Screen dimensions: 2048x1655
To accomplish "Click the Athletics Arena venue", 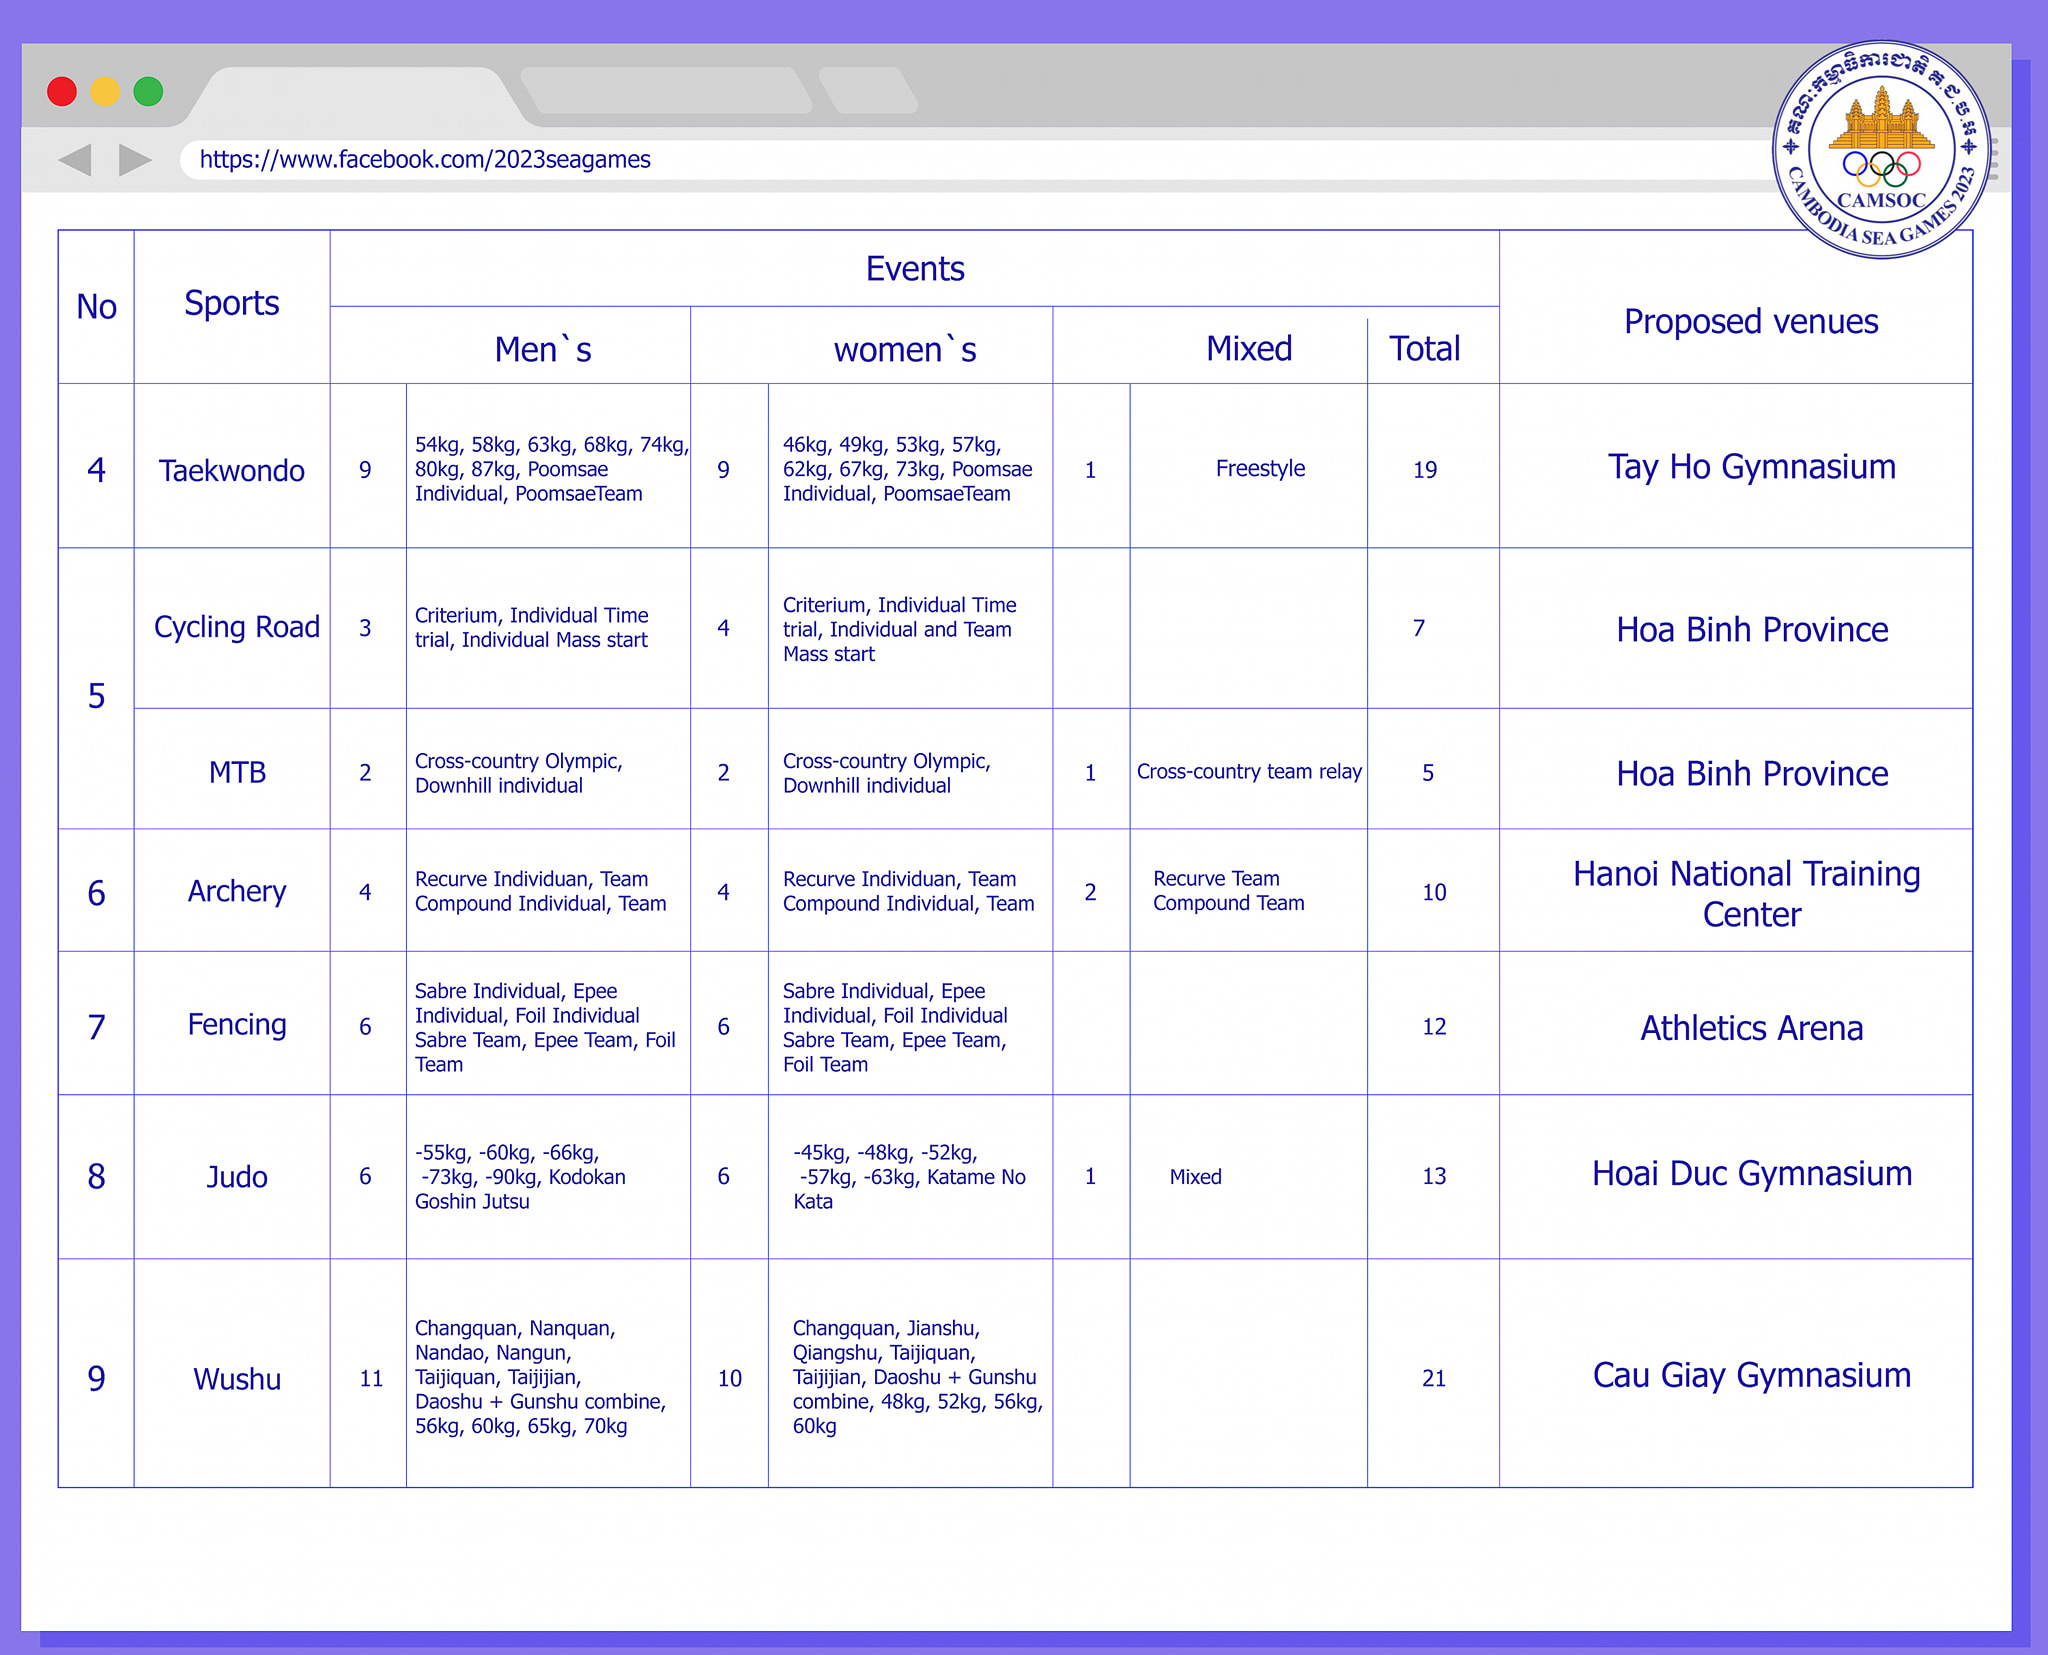I will point(1752,1028).
